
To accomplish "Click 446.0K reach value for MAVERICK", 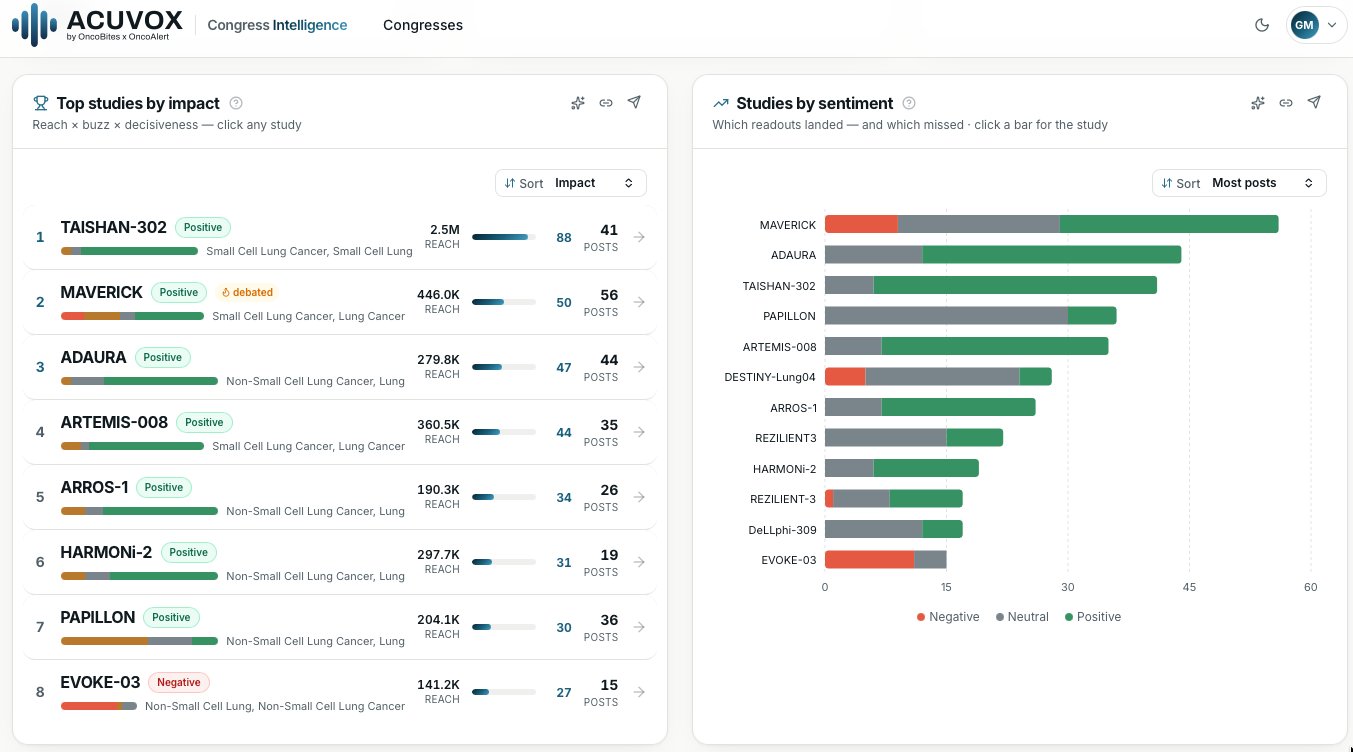I will (x=438, y=295).
